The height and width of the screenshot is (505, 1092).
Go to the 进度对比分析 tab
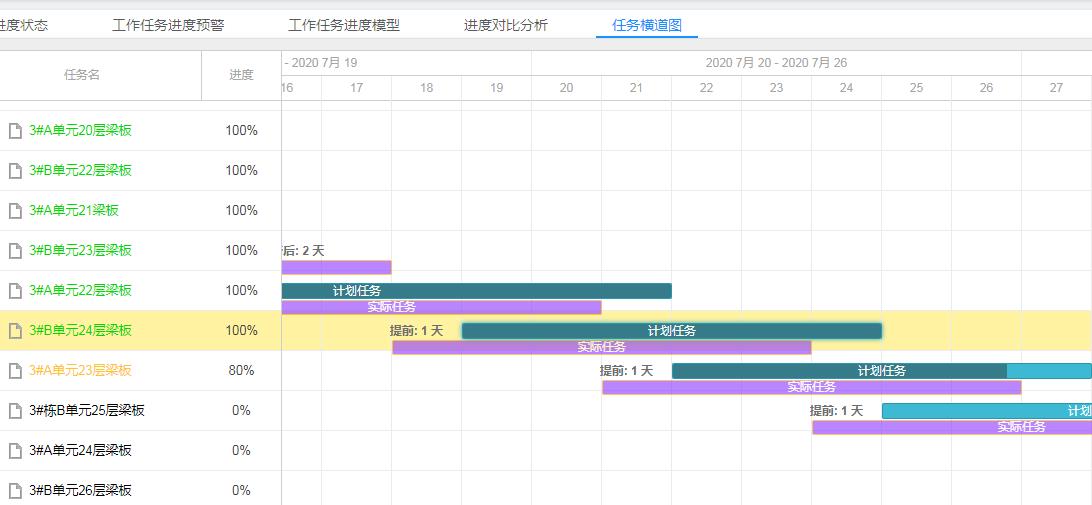point(505,25)
